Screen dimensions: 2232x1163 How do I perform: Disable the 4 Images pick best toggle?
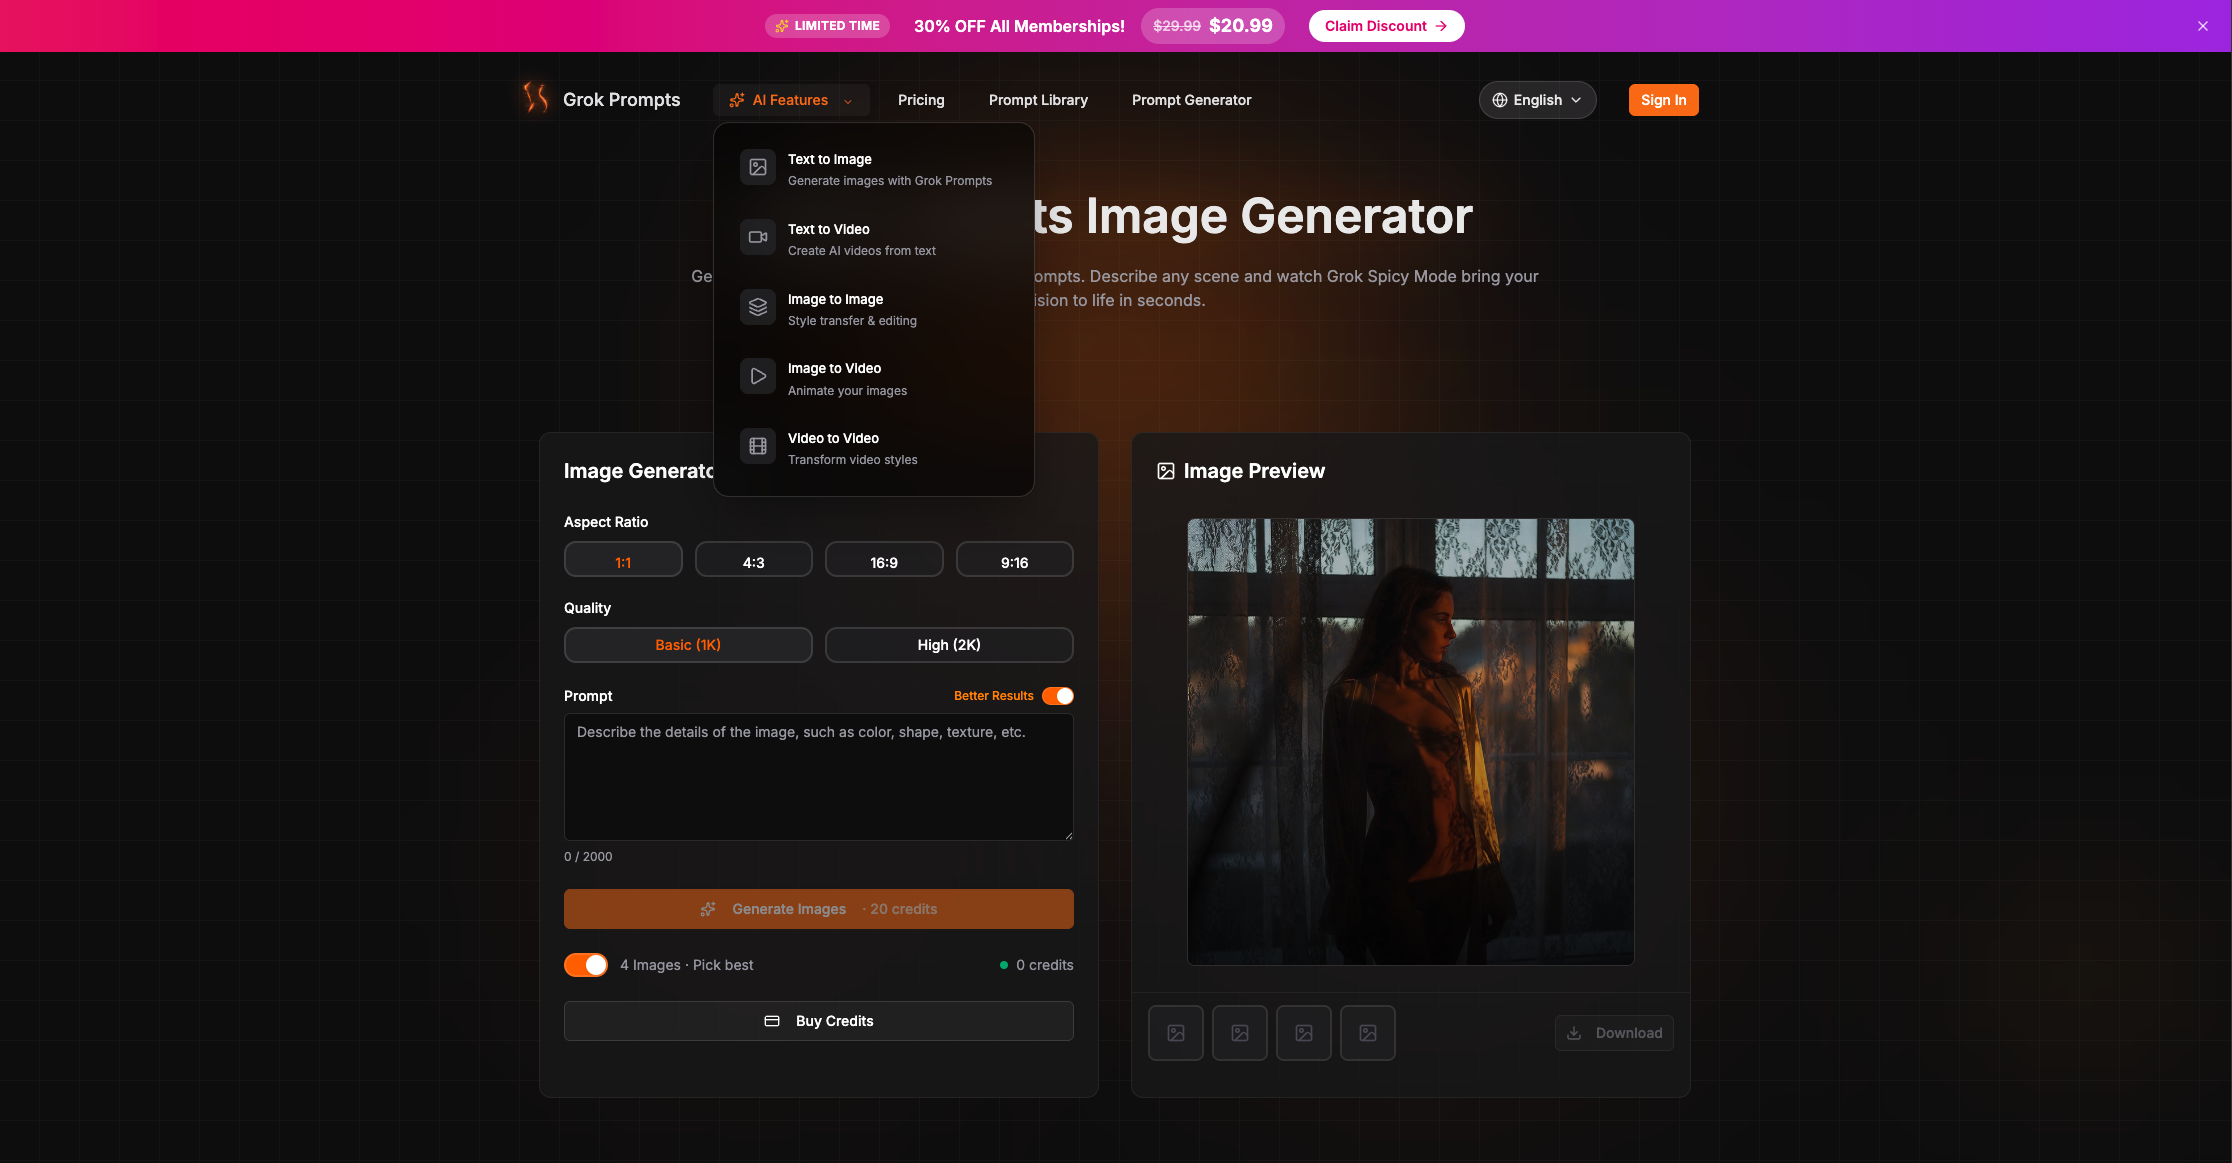tap(586, 965)
